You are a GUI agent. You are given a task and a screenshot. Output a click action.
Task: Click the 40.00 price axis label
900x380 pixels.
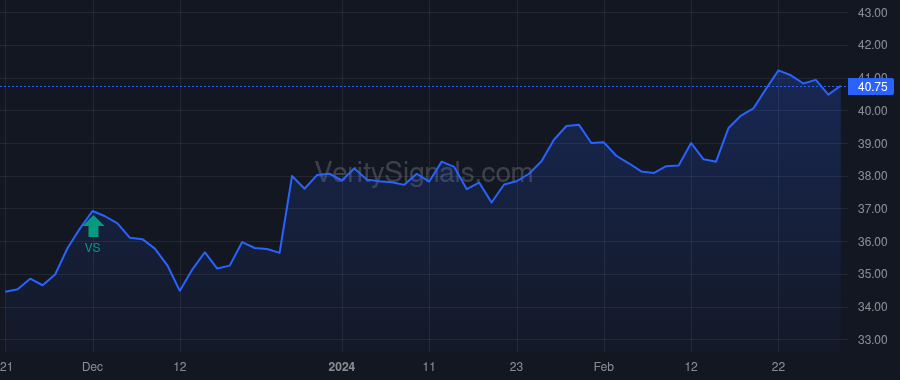coord(872,111)
